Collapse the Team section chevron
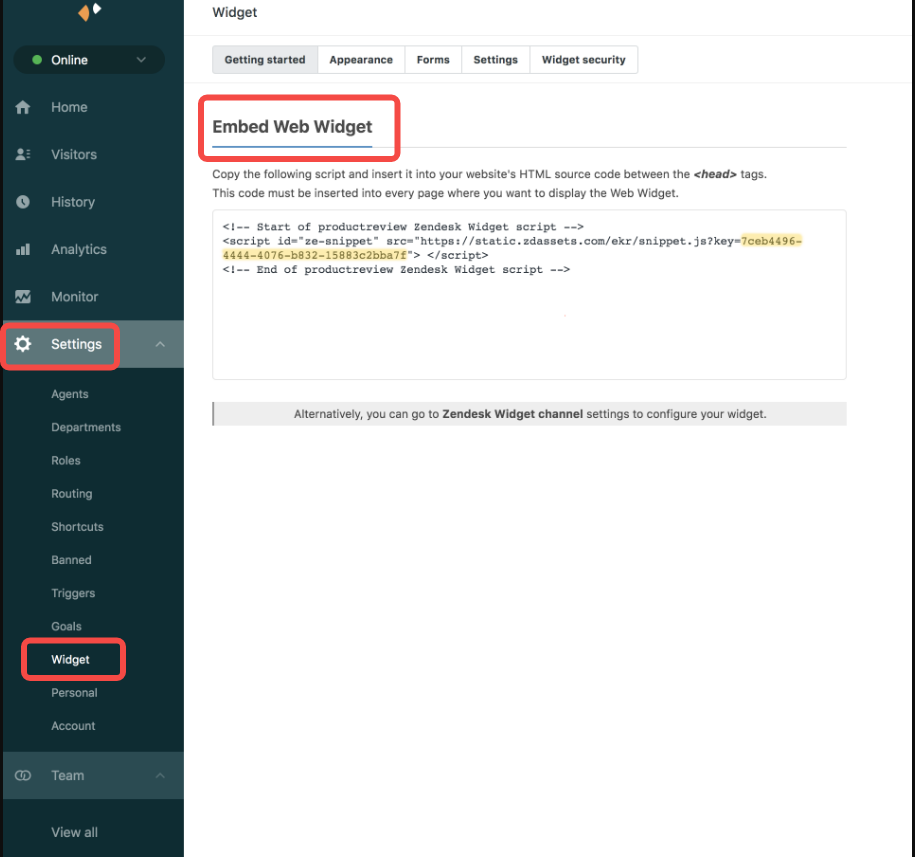This screenshot has height=857, width=915. 160,775
